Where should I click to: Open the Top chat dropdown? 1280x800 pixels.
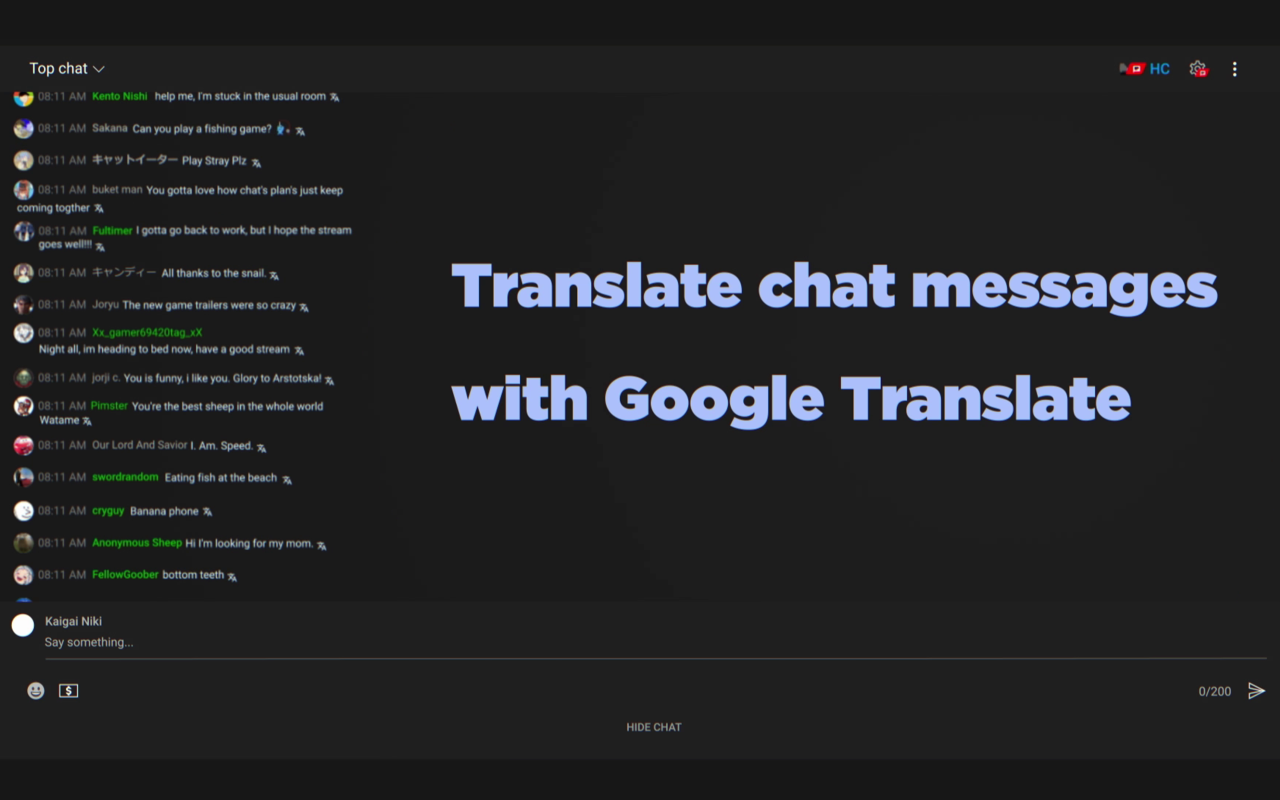click(66, 68)
